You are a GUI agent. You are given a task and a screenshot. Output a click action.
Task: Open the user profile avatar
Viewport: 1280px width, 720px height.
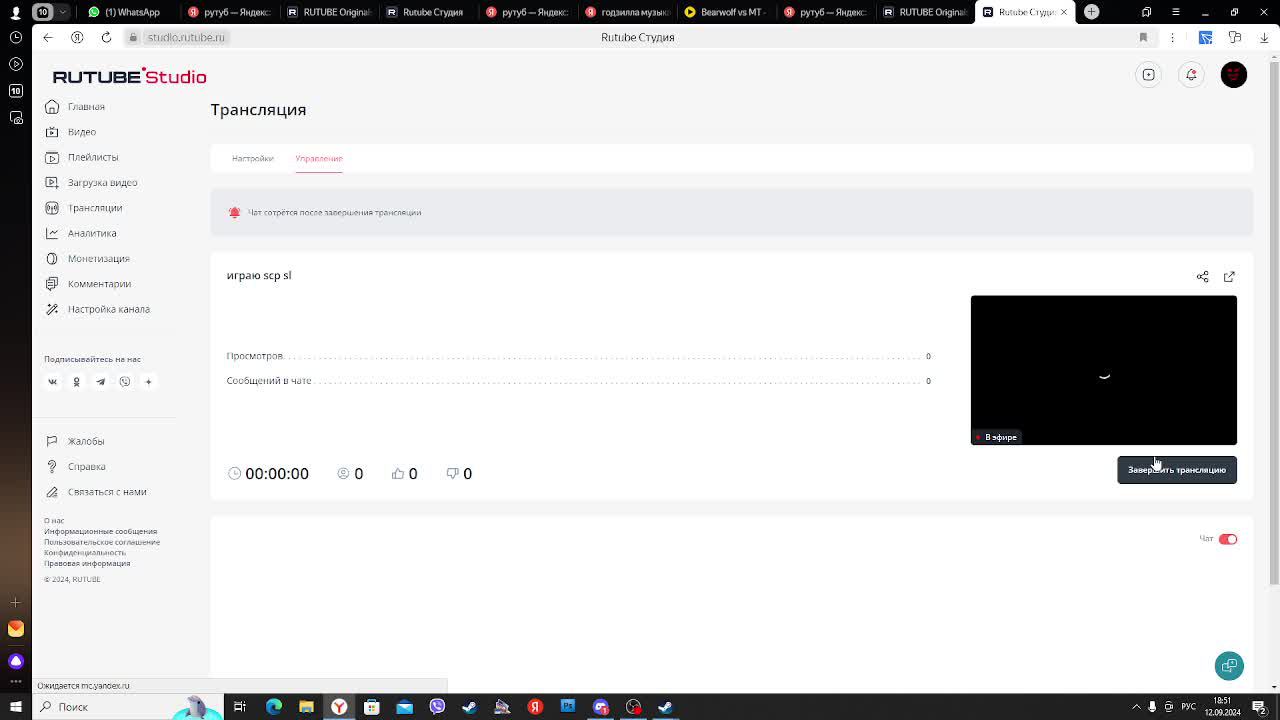click(1234, 75)
